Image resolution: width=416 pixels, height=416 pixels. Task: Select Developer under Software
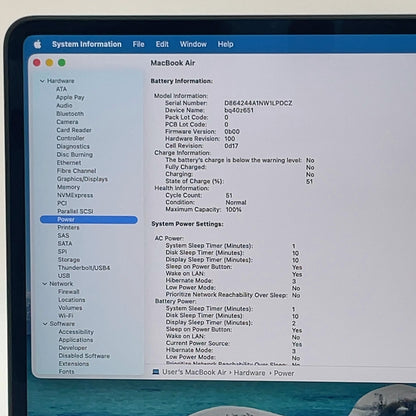coord(73,348)
